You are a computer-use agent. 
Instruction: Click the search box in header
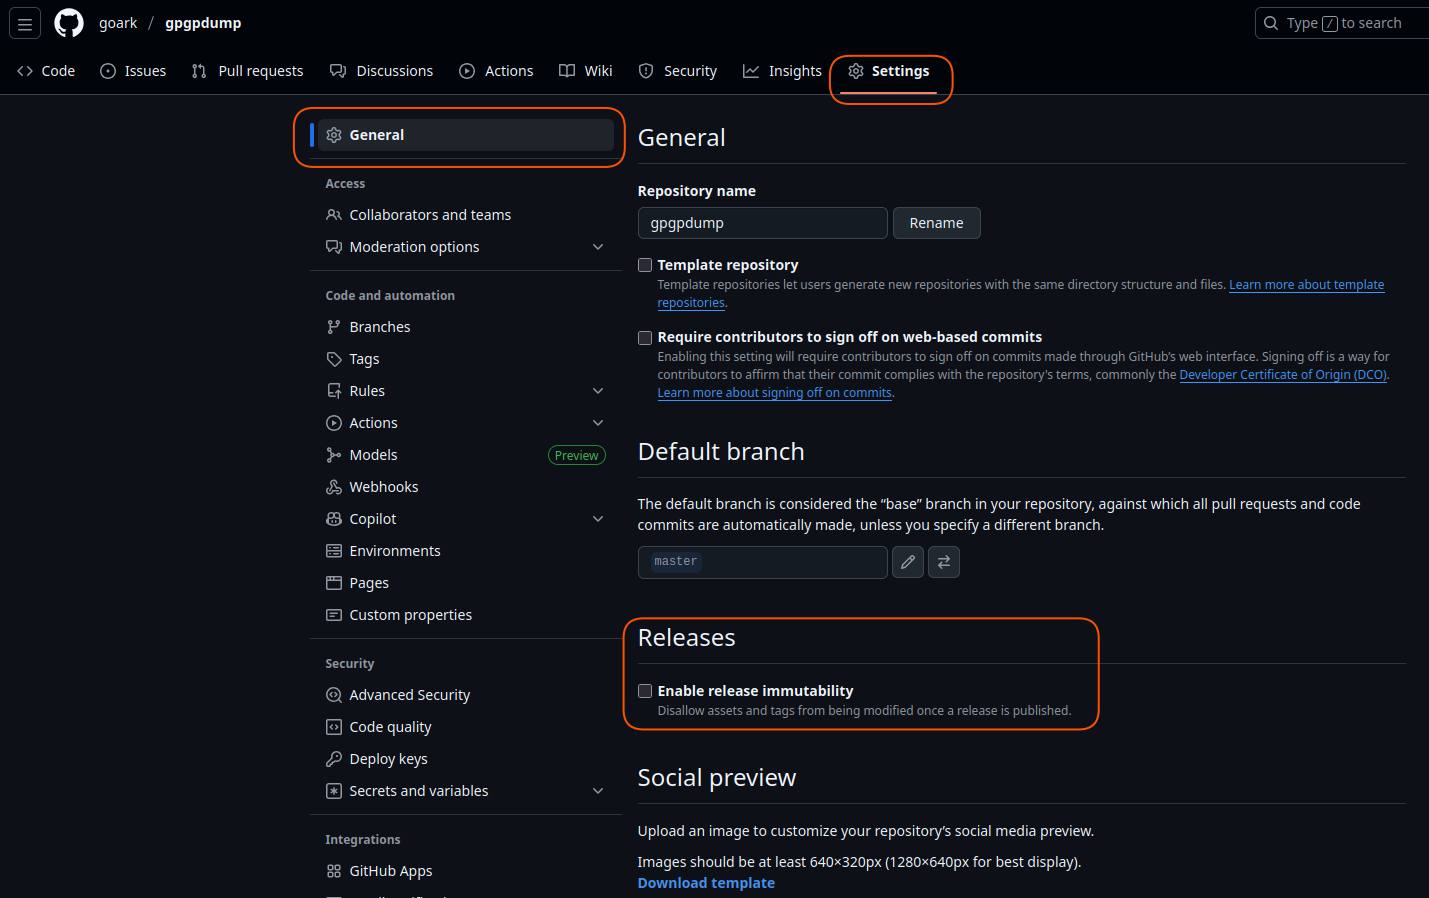click(x=1342, y=23)
